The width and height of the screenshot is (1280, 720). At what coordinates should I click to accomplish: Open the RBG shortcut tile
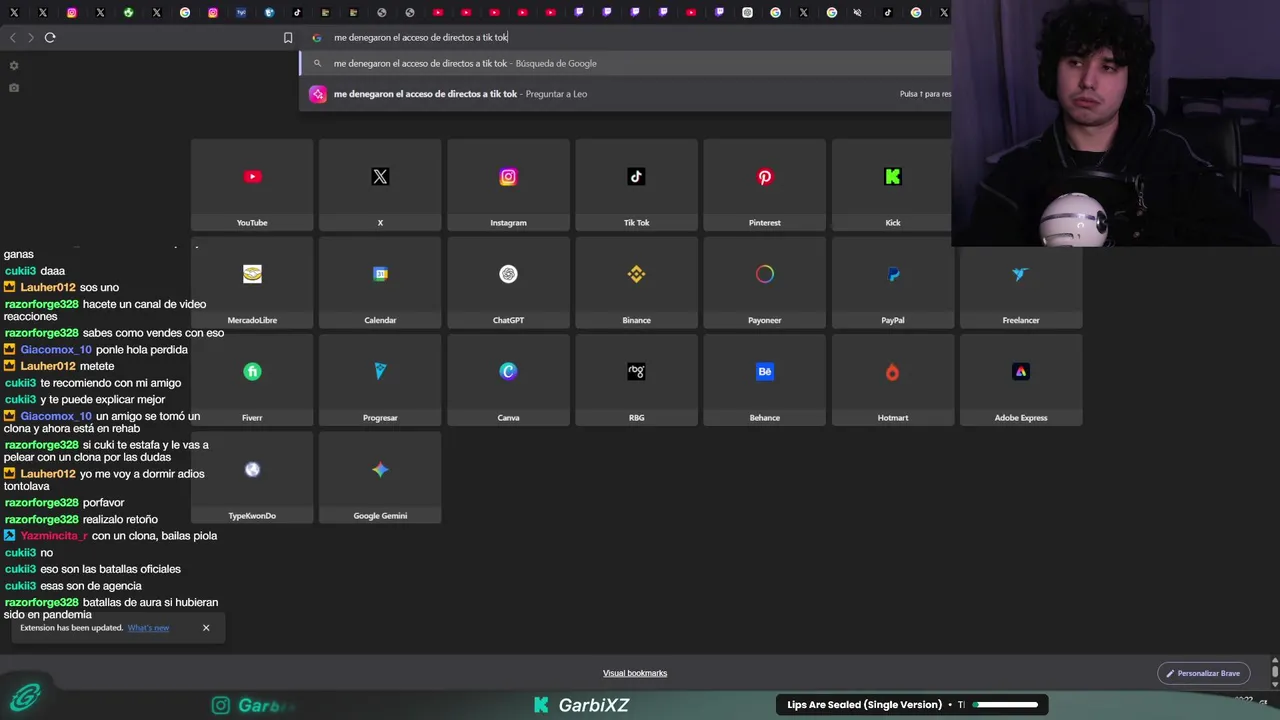click(x=636, y=380)
